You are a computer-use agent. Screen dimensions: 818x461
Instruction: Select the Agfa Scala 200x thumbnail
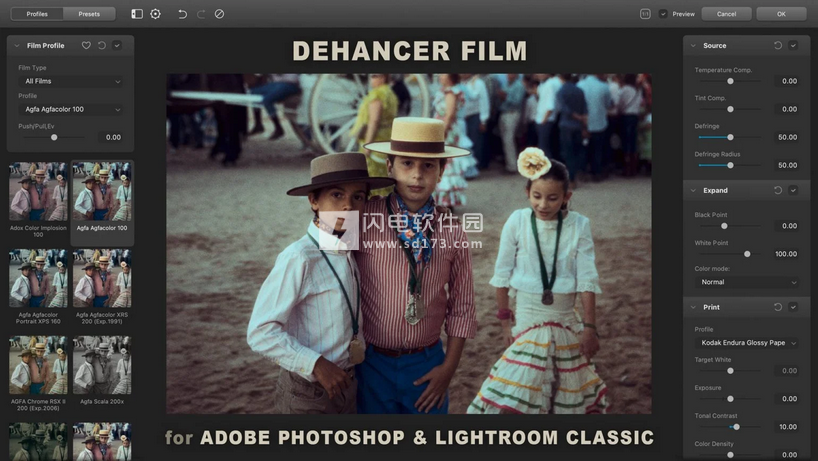coord(102,365)
